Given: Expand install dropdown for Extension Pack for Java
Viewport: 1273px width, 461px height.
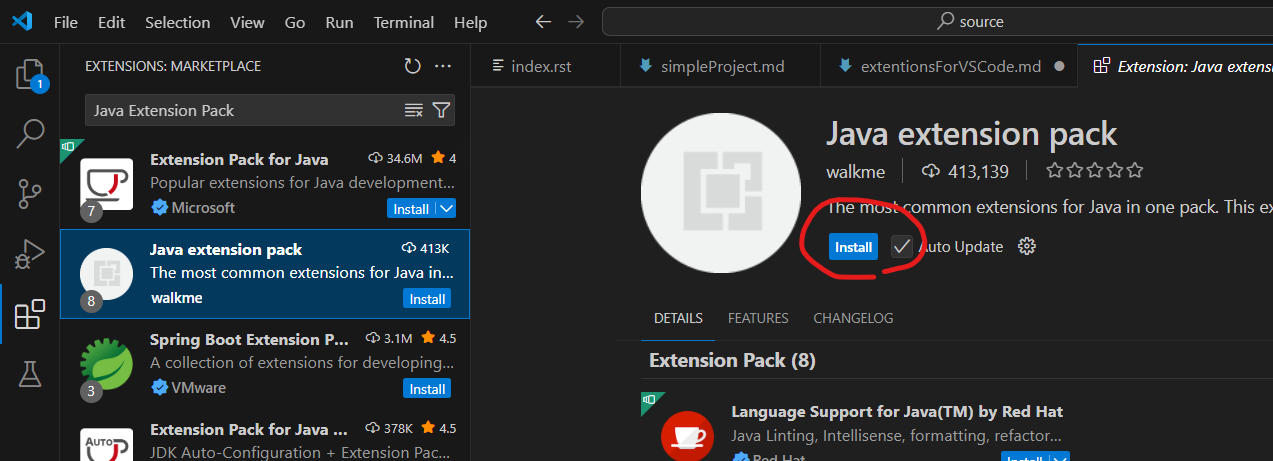Looking at the screenshot, I should 446,209.
